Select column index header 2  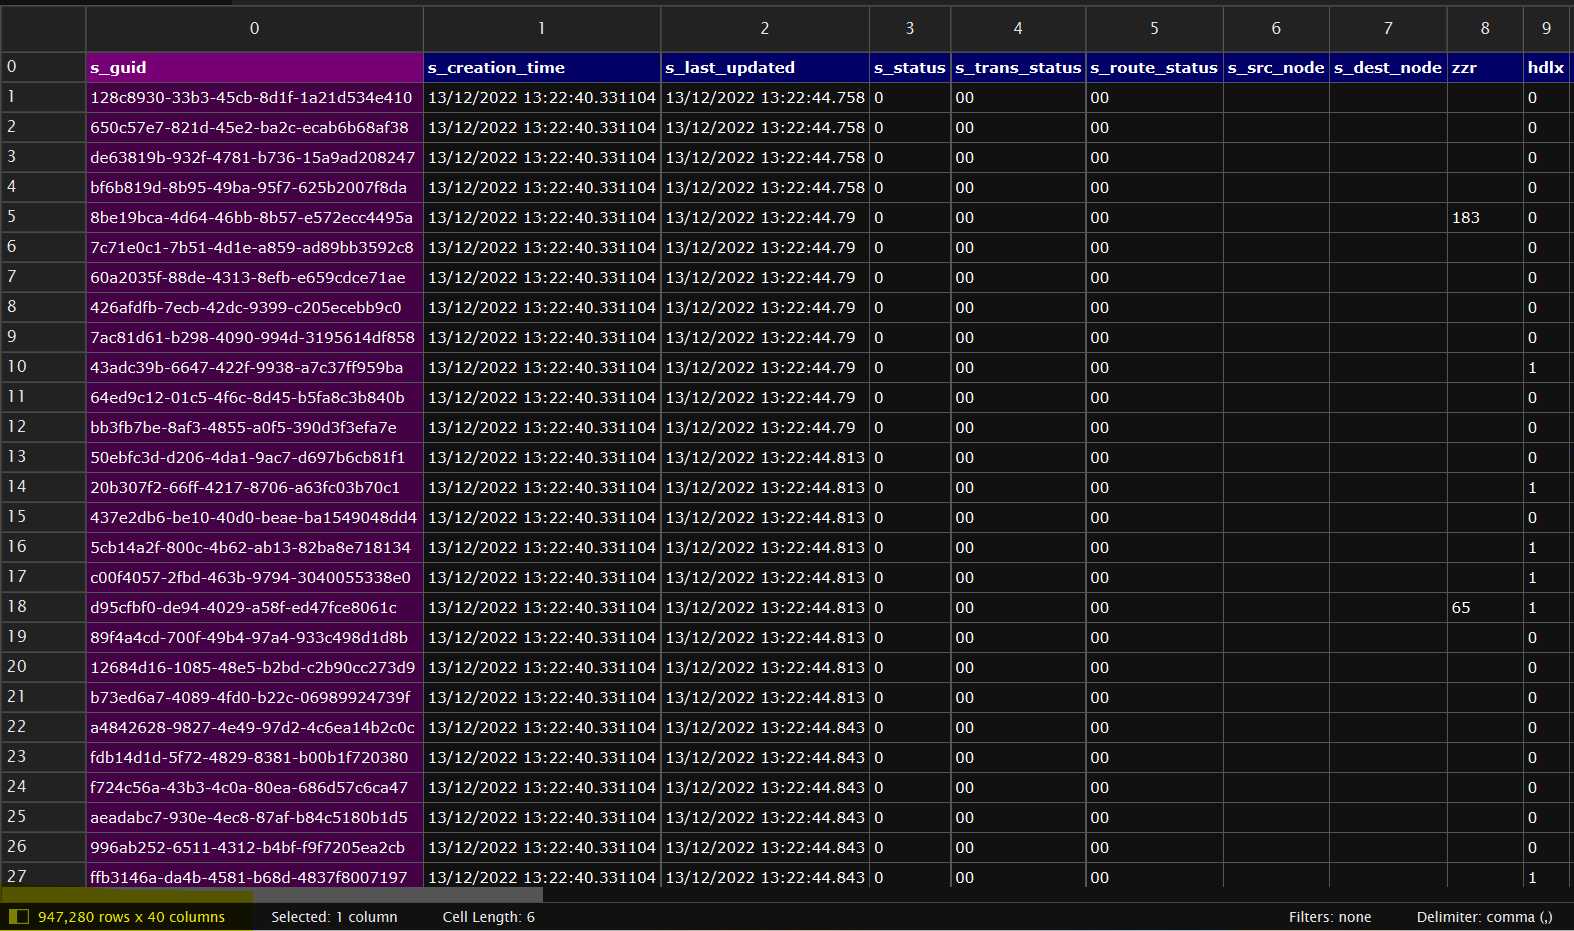[x=765, y=29]
